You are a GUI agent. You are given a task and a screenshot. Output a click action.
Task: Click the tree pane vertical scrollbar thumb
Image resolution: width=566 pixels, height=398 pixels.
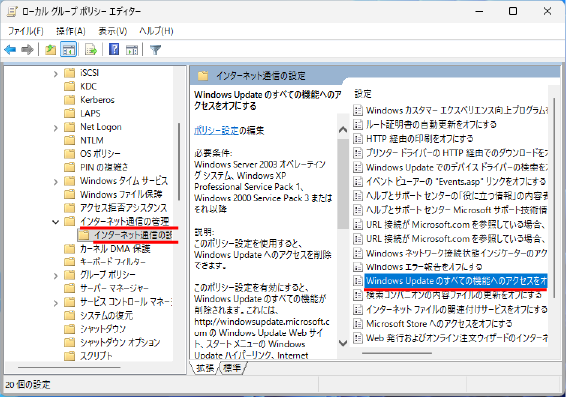tap(179, 162)
